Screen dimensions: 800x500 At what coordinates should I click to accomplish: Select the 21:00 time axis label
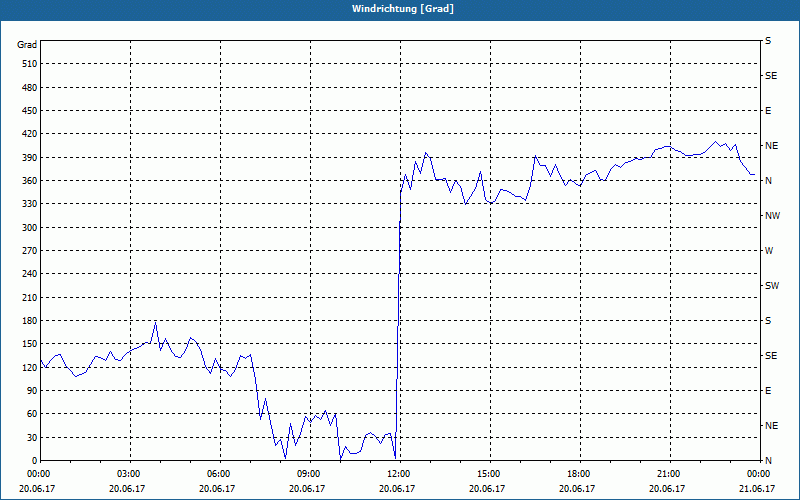coord(667,474)
